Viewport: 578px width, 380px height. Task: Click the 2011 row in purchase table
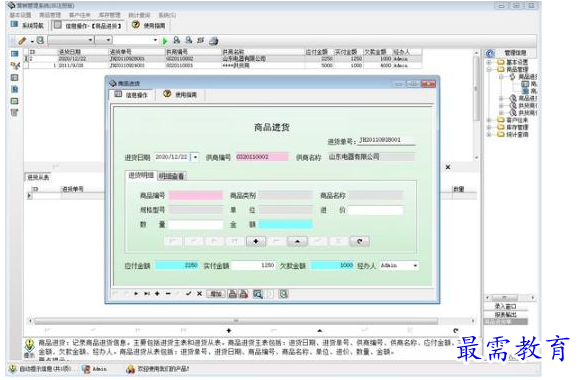[x=224, y=65]
